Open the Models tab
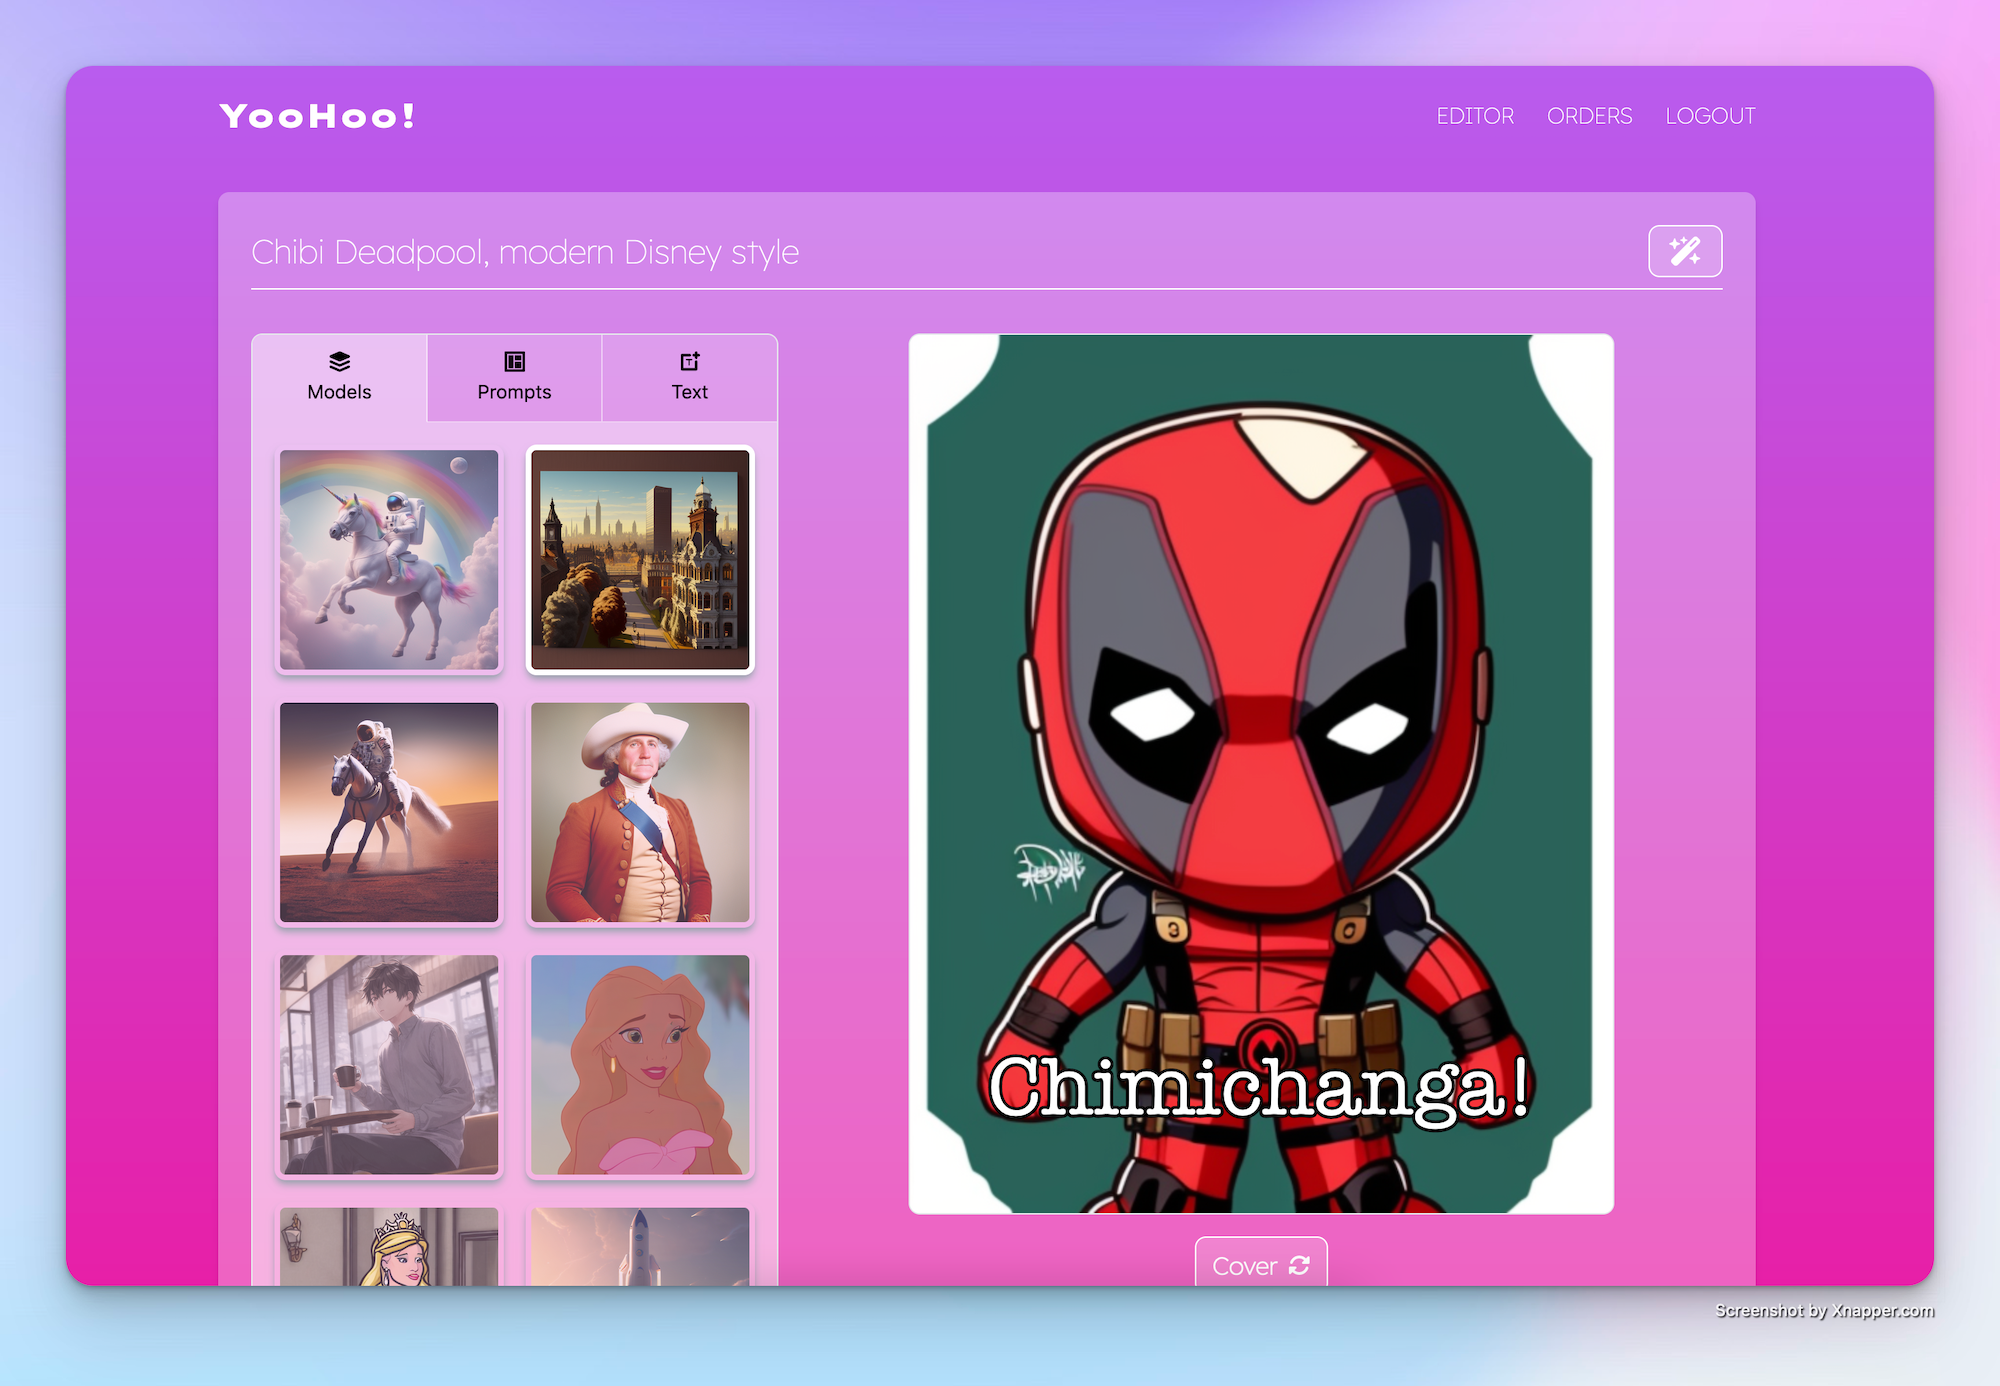The width and height of the screenshot is (2000, 1386). (339, 377)
